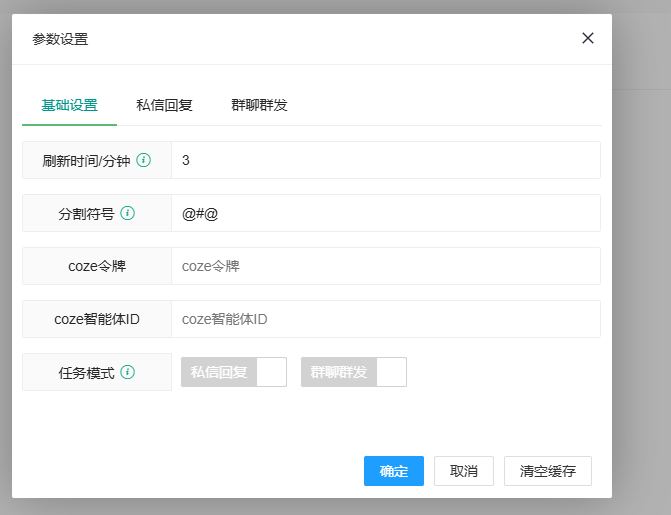The width and height of the screenshot is (671, 515).
Task: Click the coze令牌 label cell
Action: tap(97, 266)
